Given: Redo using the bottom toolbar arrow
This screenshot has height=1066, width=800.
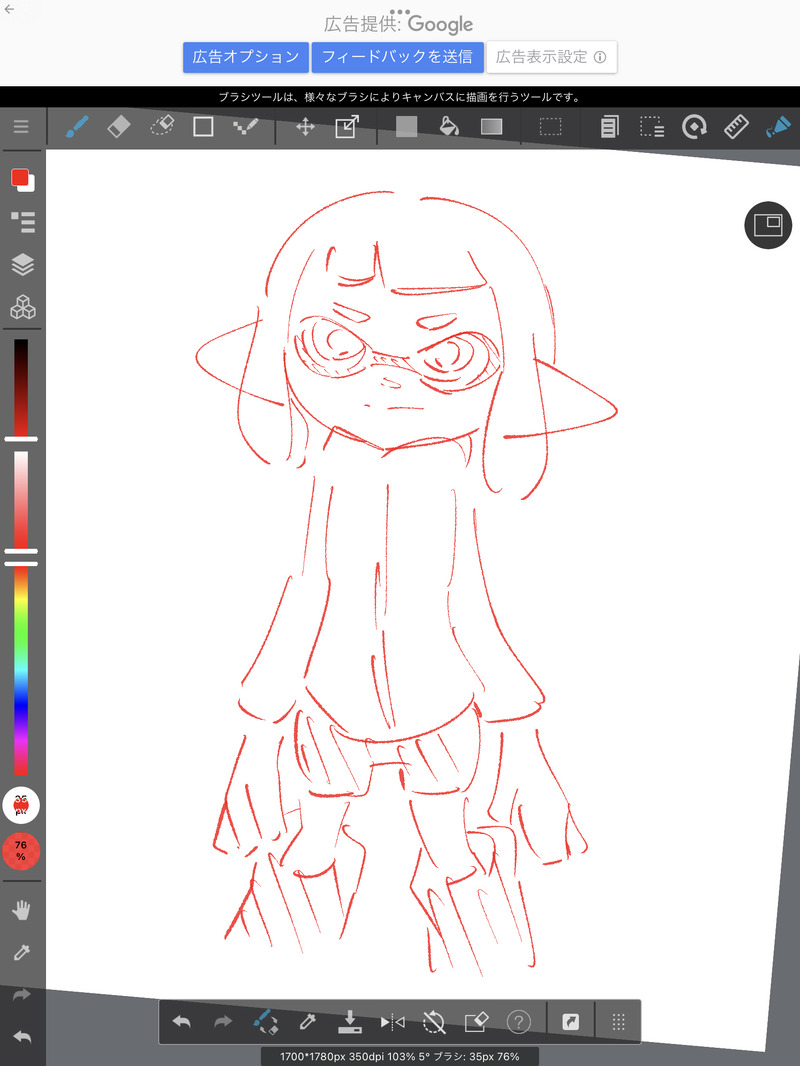Looking at the screenshot, I should click(x=223, y=1021).
